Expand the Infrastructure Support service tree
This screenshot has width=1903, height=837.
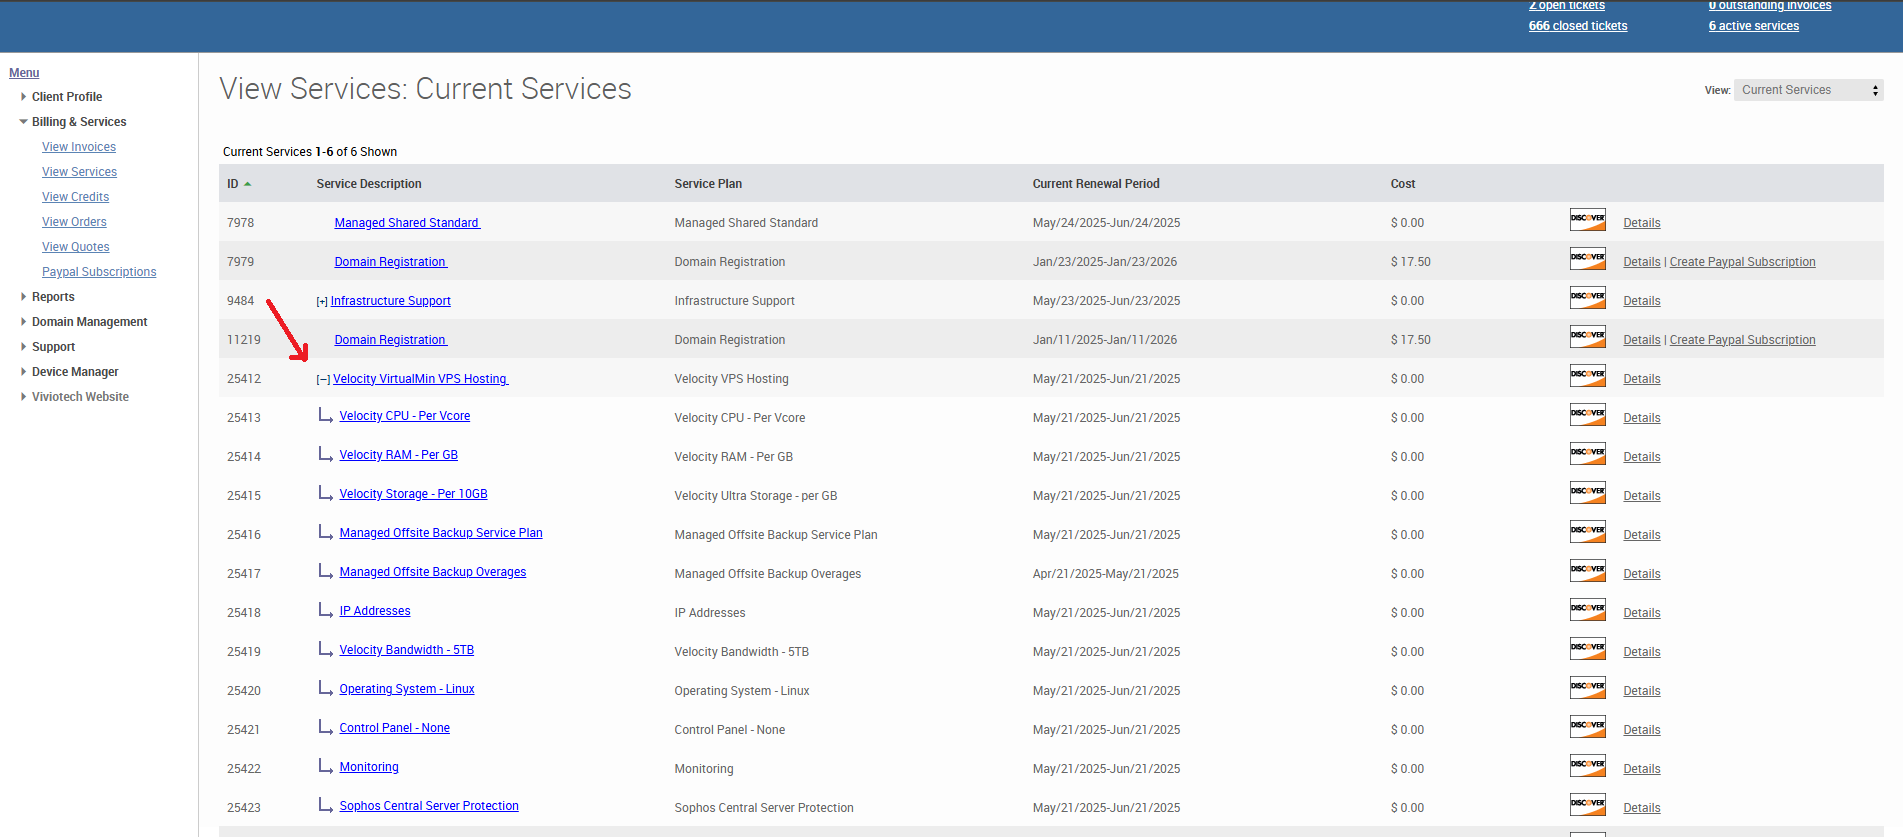coord(322,302)
